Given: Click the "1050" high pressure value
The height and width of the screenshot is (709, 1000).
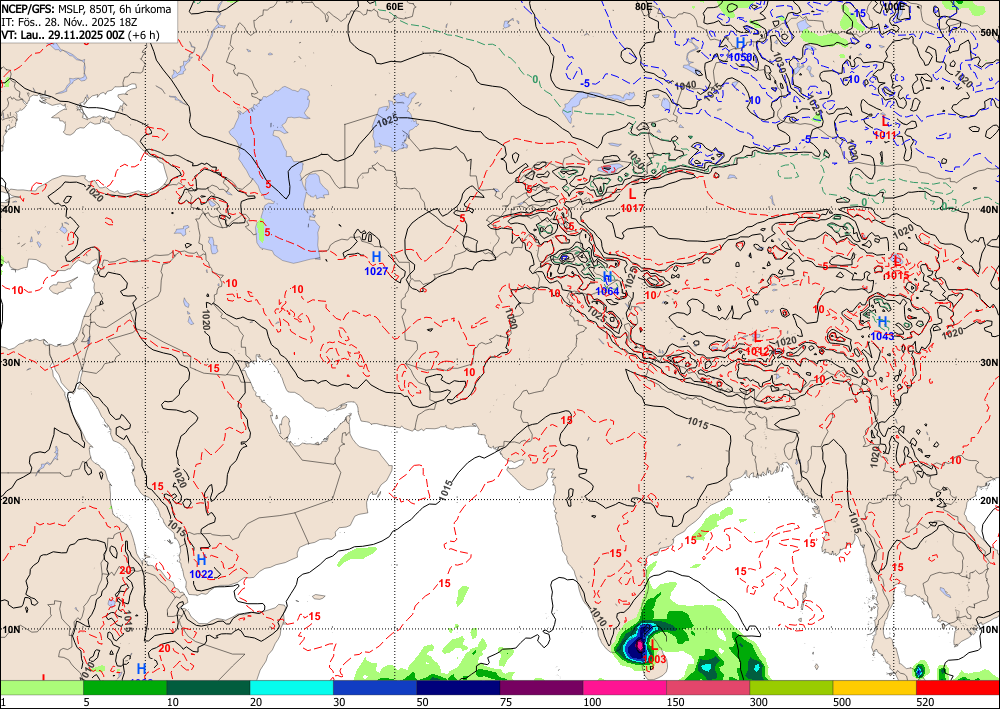Looking at the screenshot, I should 740,57.
